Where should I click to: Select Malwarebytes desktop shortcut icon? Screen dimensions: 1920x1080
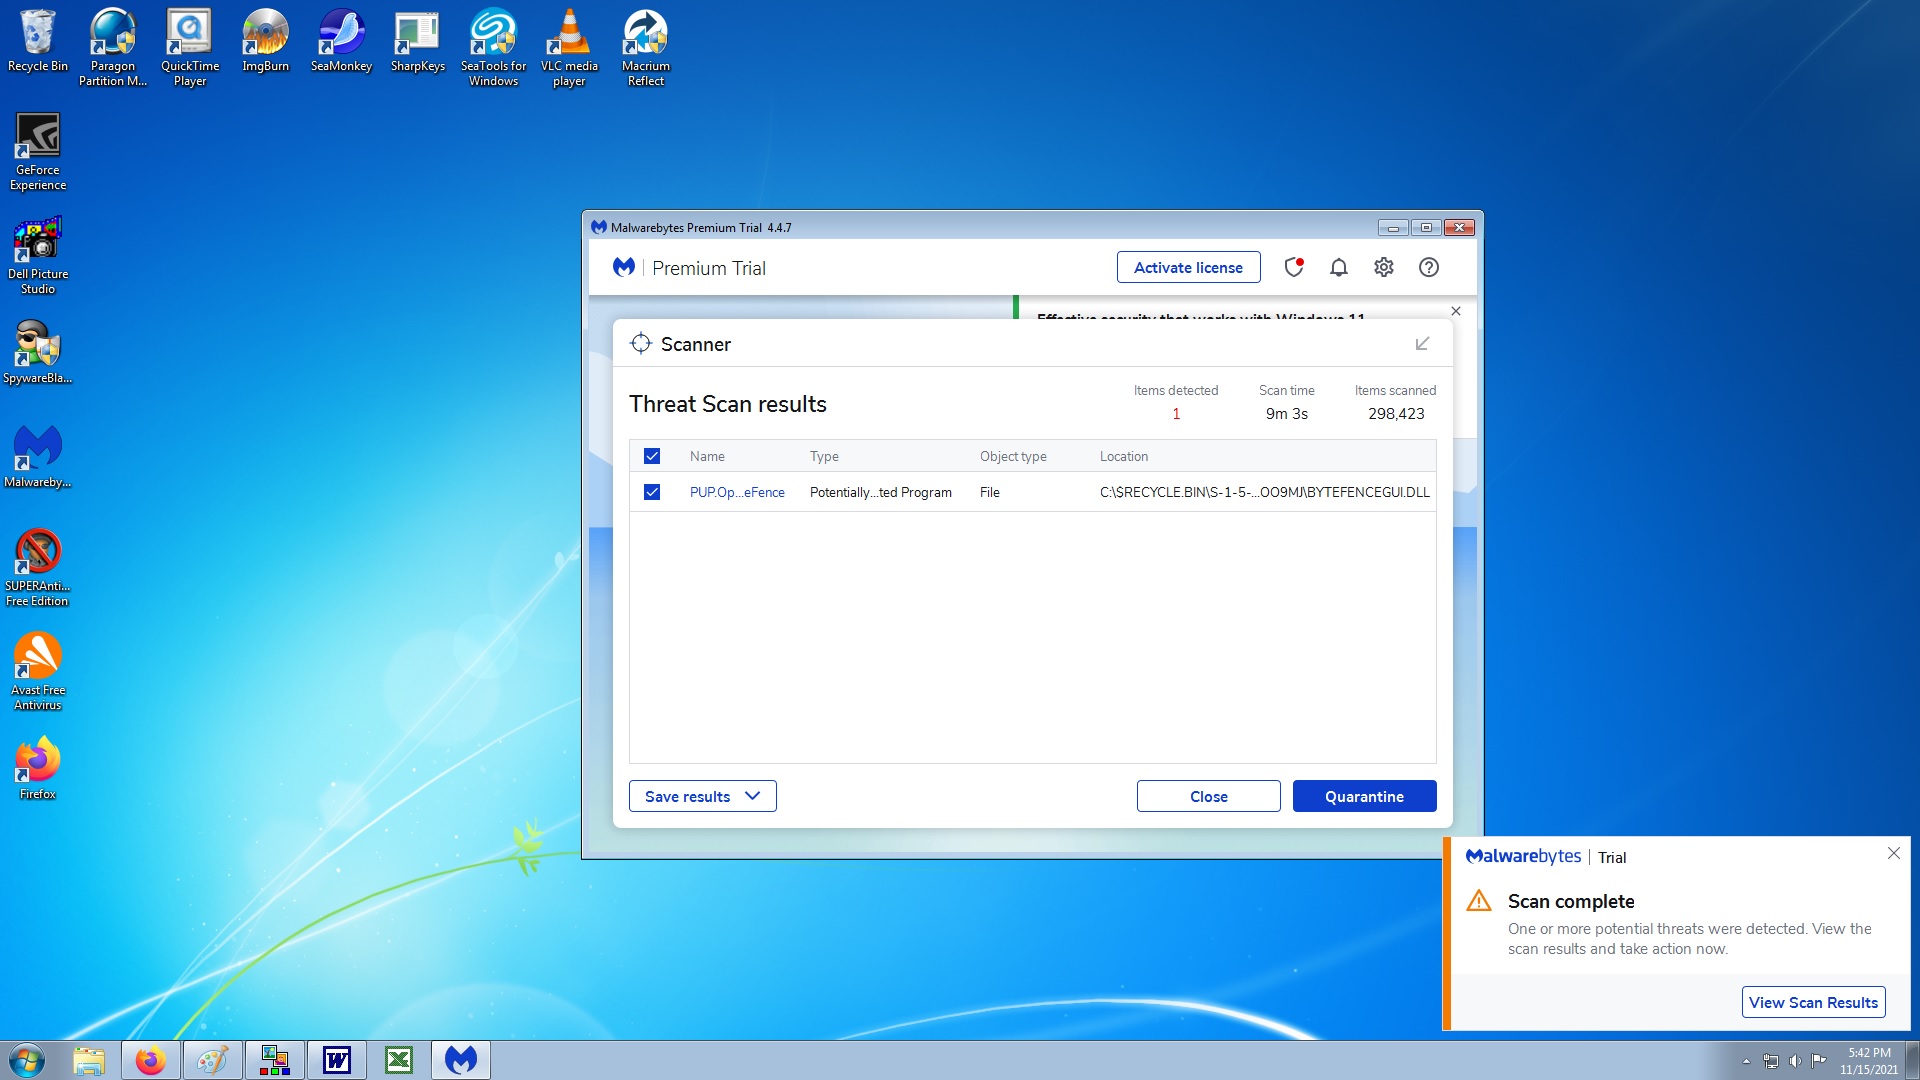pos(38,456)
